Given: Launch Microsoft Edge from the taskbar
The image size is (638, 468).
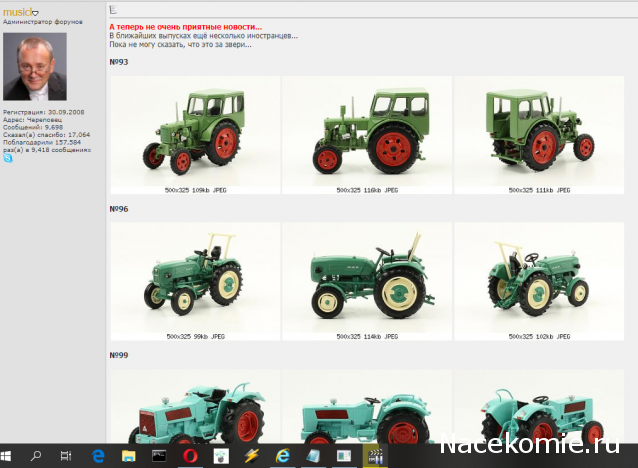Looking at the screenshot, I should tap(98, 456).
